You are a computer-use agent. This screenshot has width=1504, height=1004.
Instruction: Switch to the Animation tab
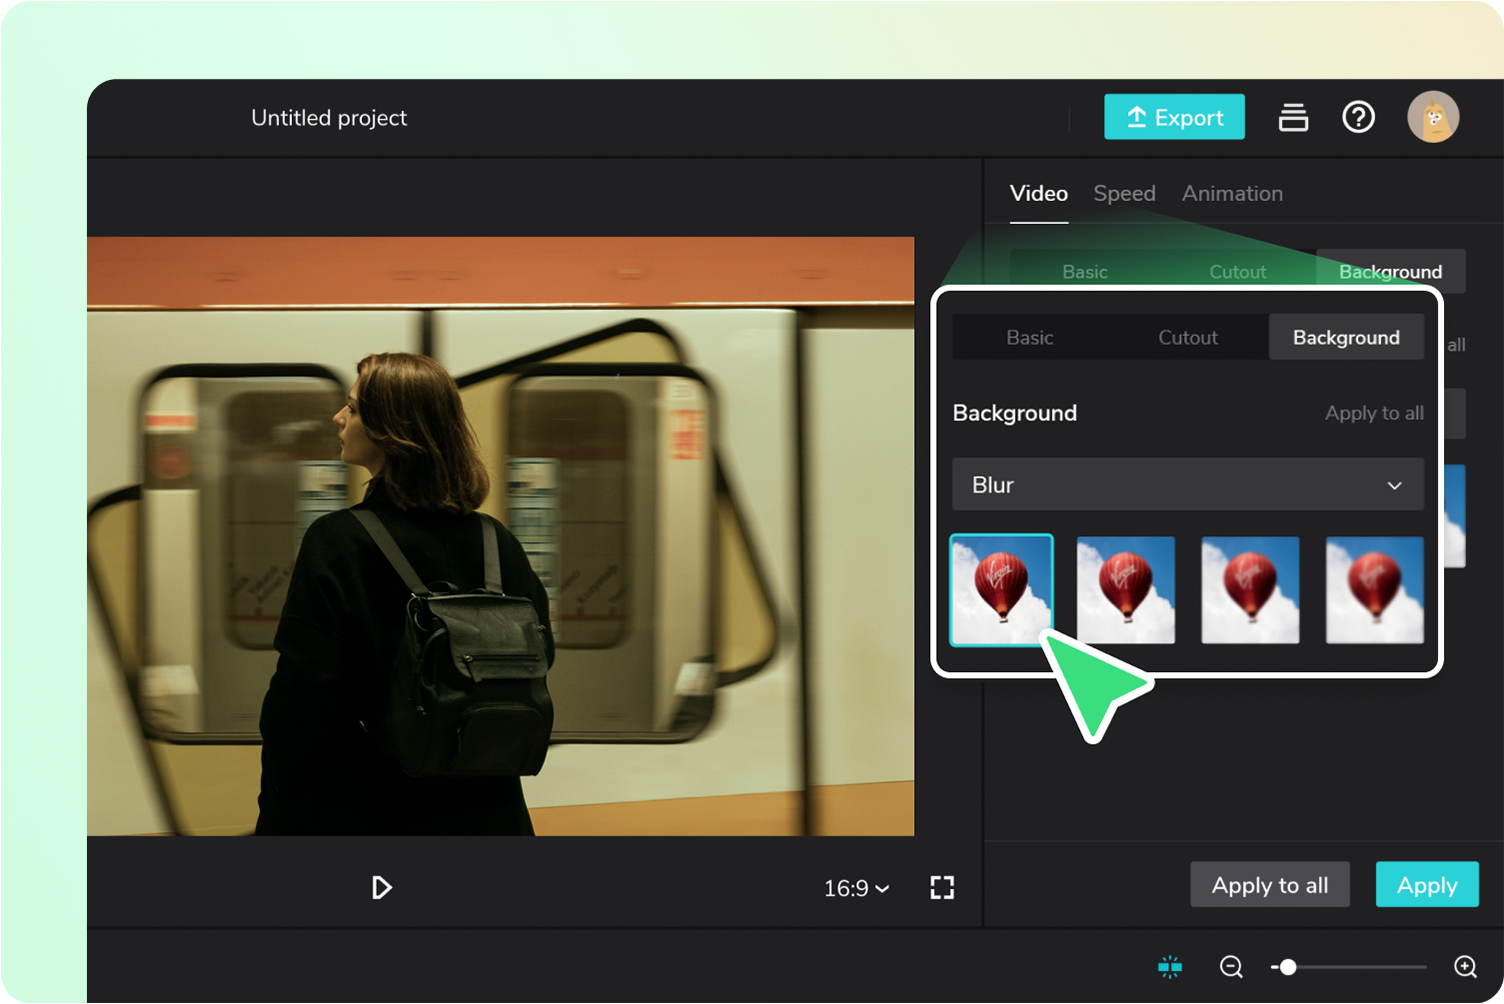(1232, 193)
